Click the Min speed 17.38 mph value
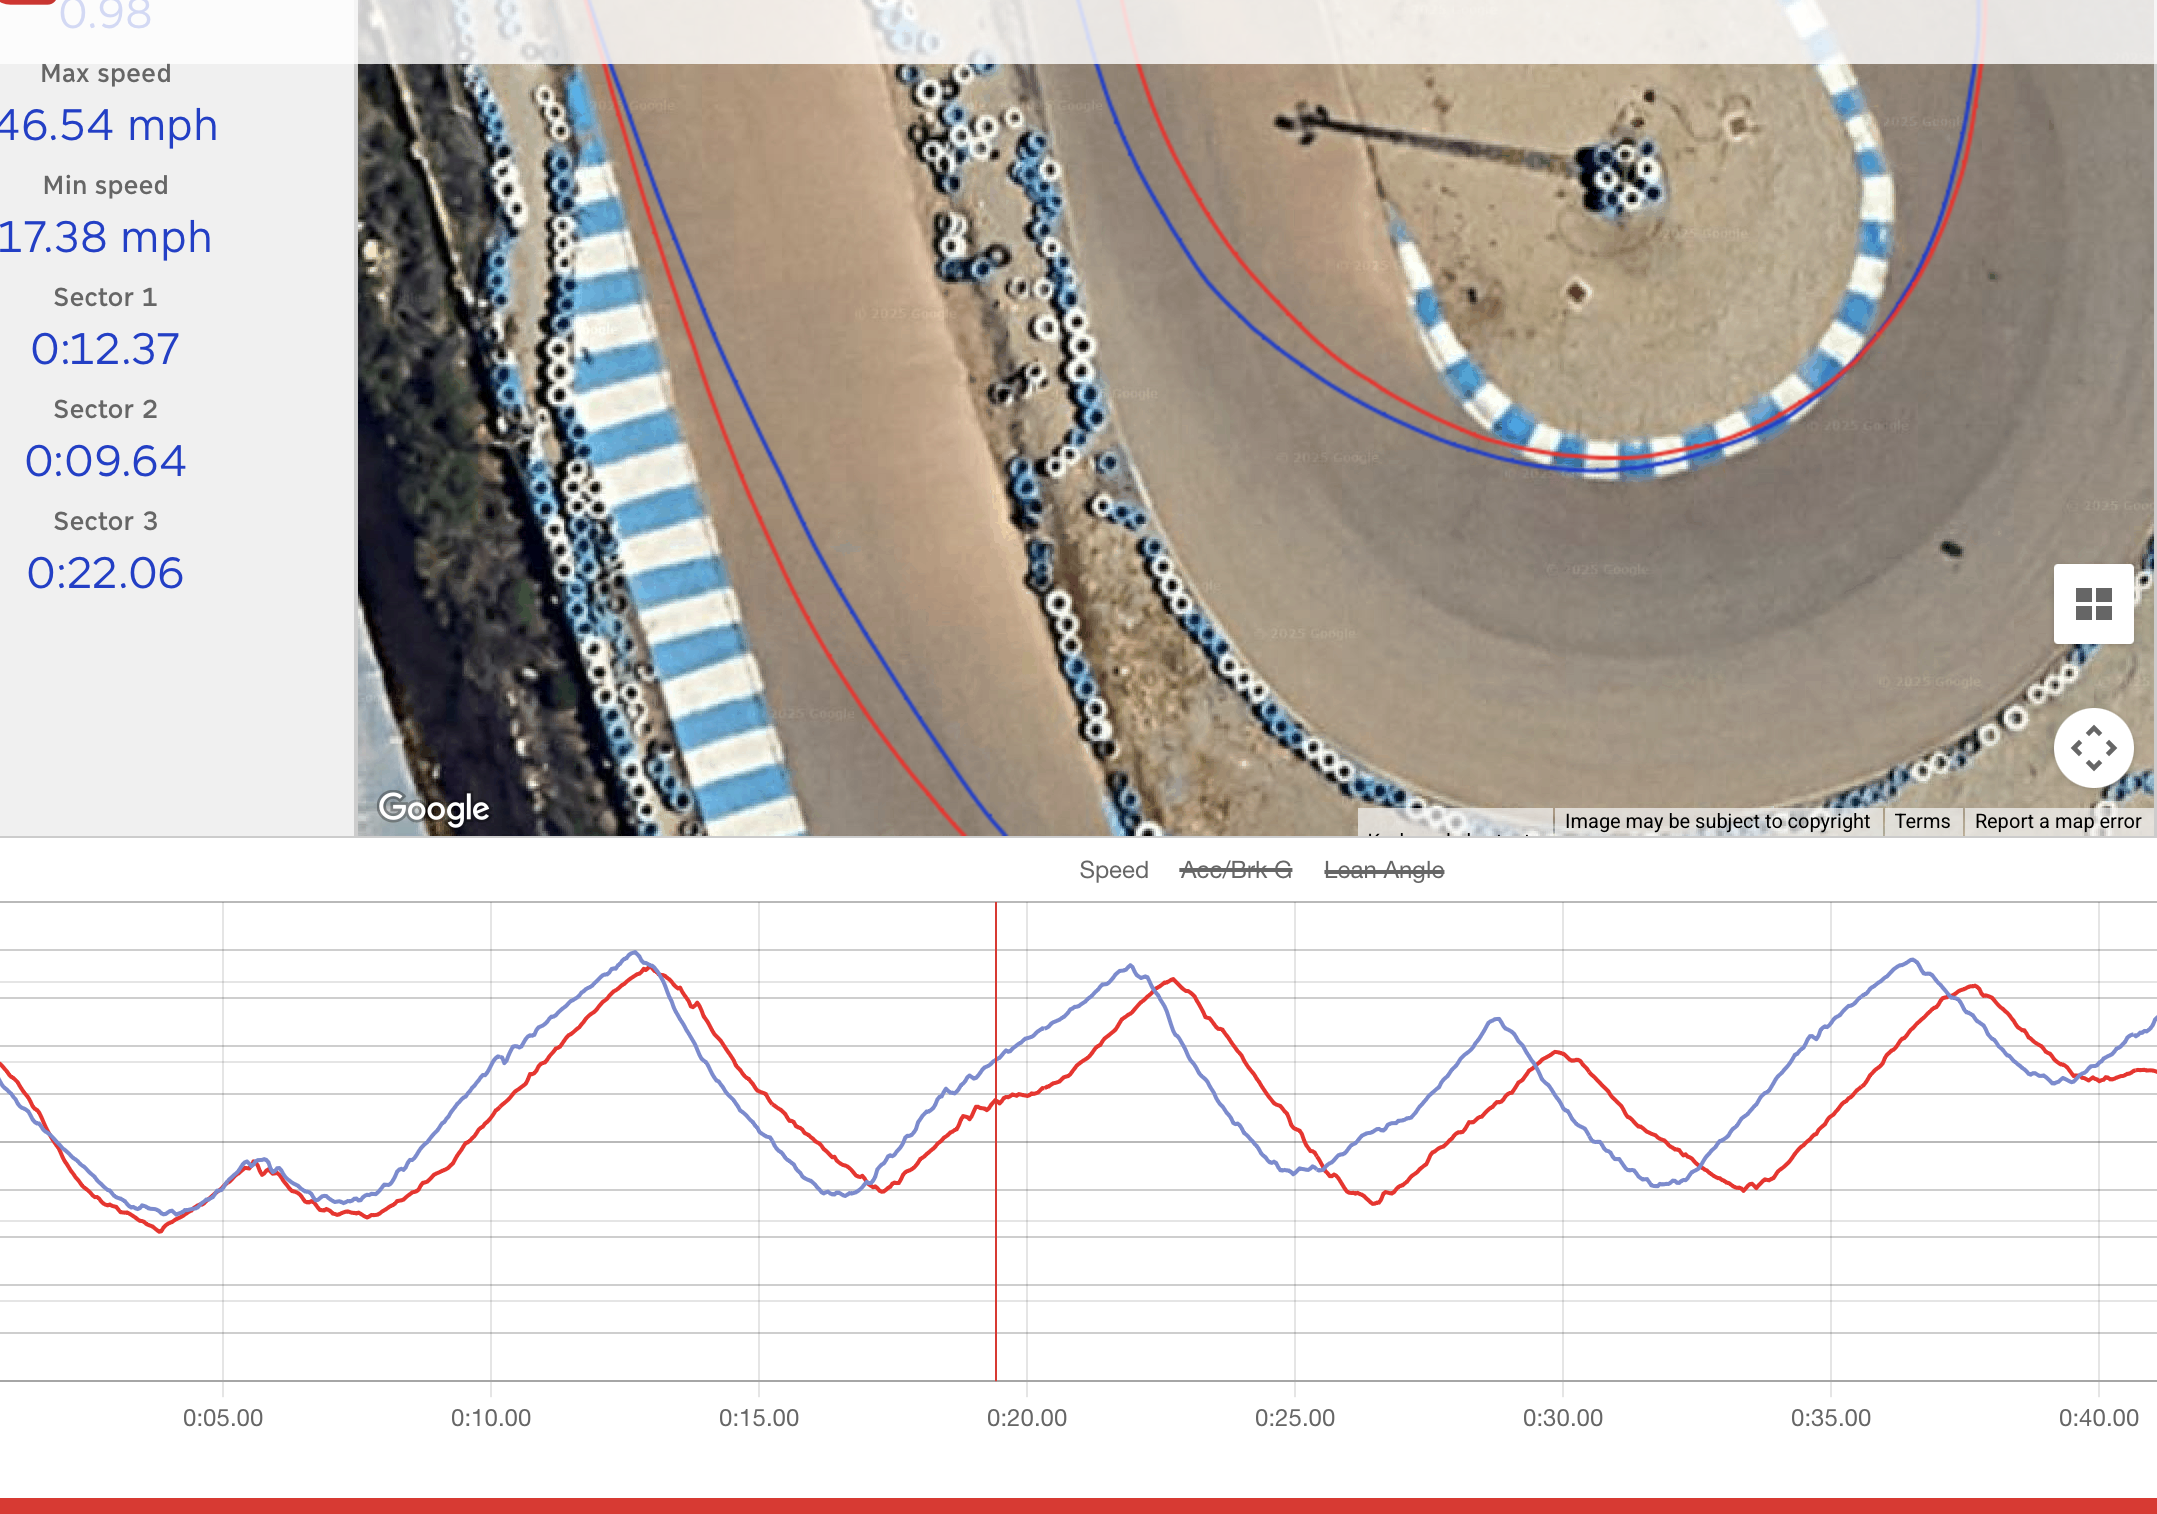The height and width of the screenshot is (1514, 2157). click(105, 238)
